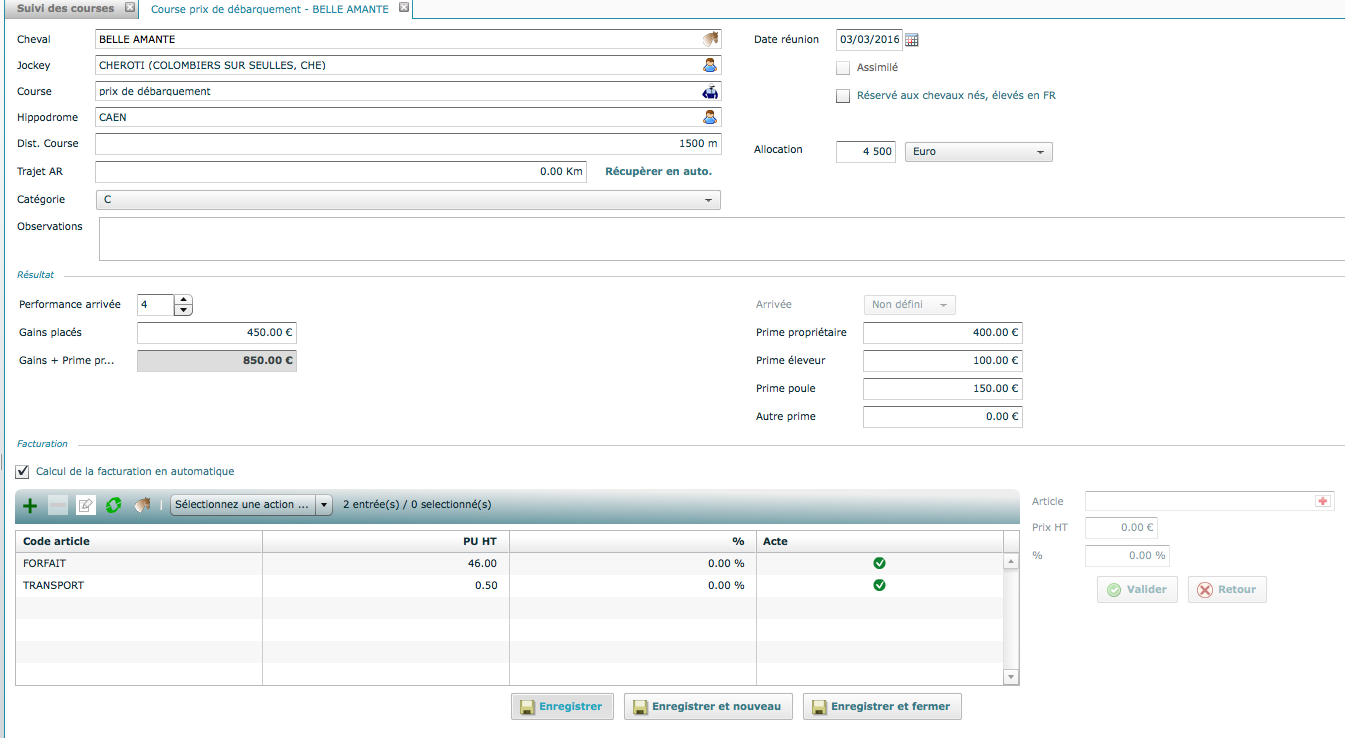Viewport: 1345px width, 738px height.
Task: Click Acte green check for TRANSPORT row
Action: coord(879,585)
